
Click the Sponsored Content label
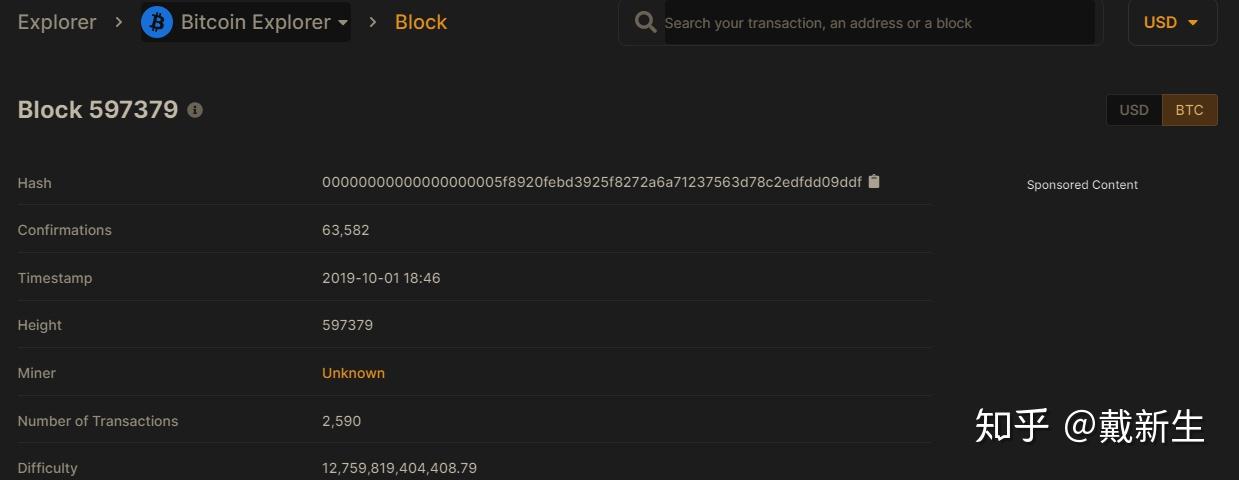point(1082,185)
